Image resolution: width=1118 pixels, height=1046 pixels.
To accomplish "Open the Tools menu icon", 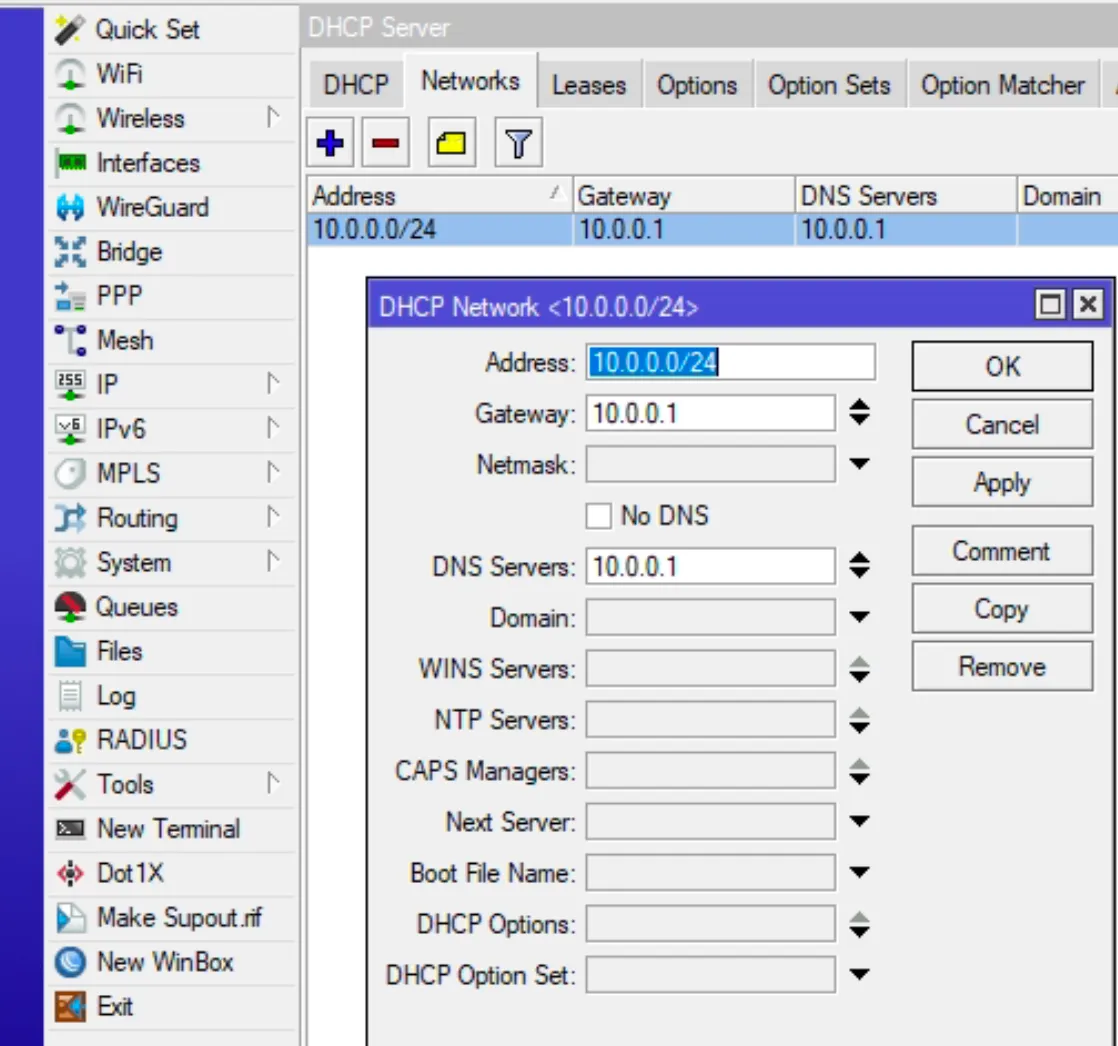I will pyautogui.click(x=71, y=784).
